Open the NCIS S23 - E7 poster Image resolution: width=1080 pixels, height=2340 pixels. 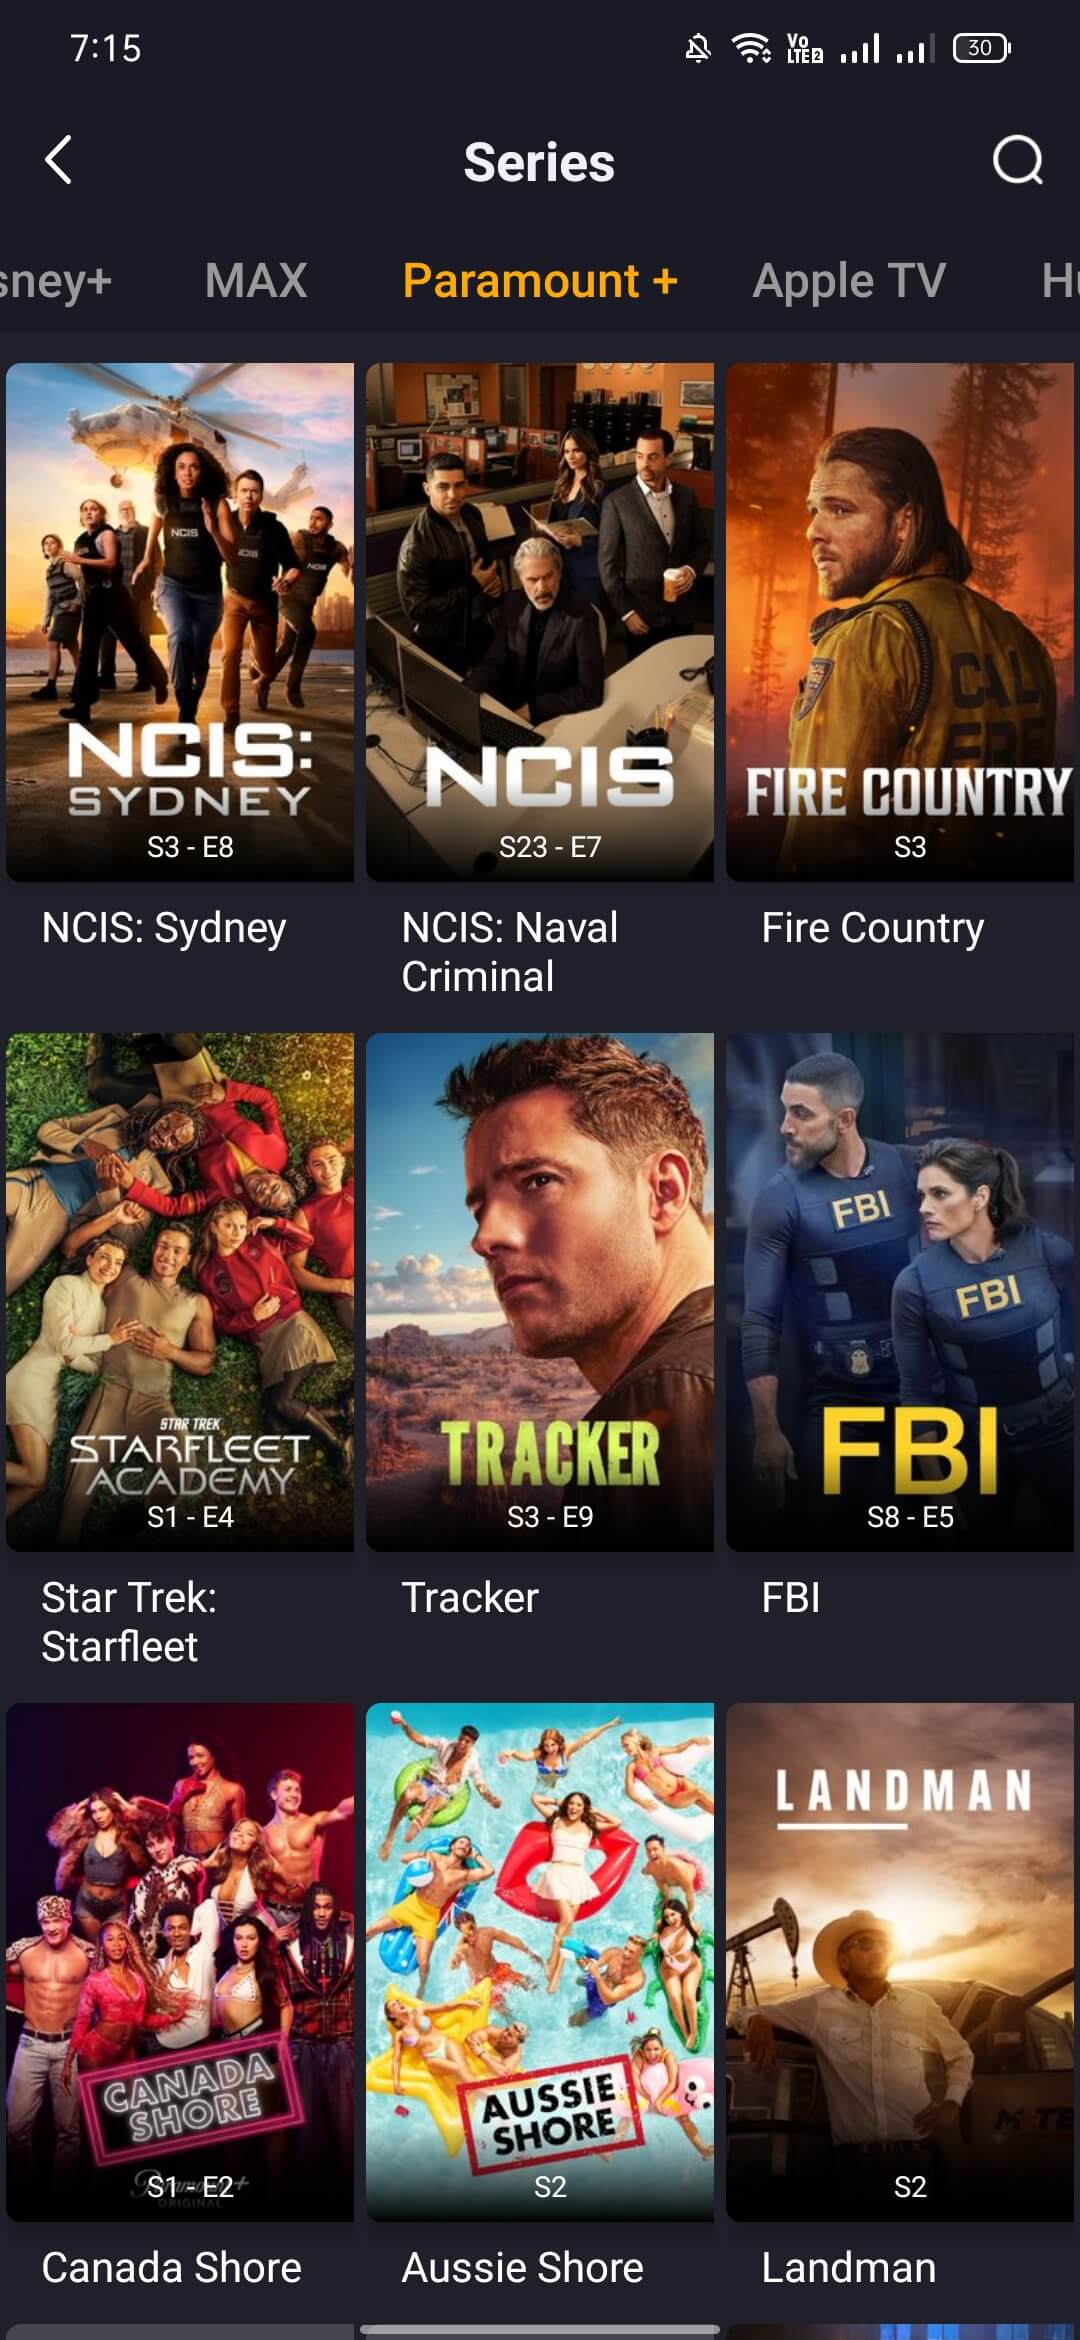coord(540,622)
